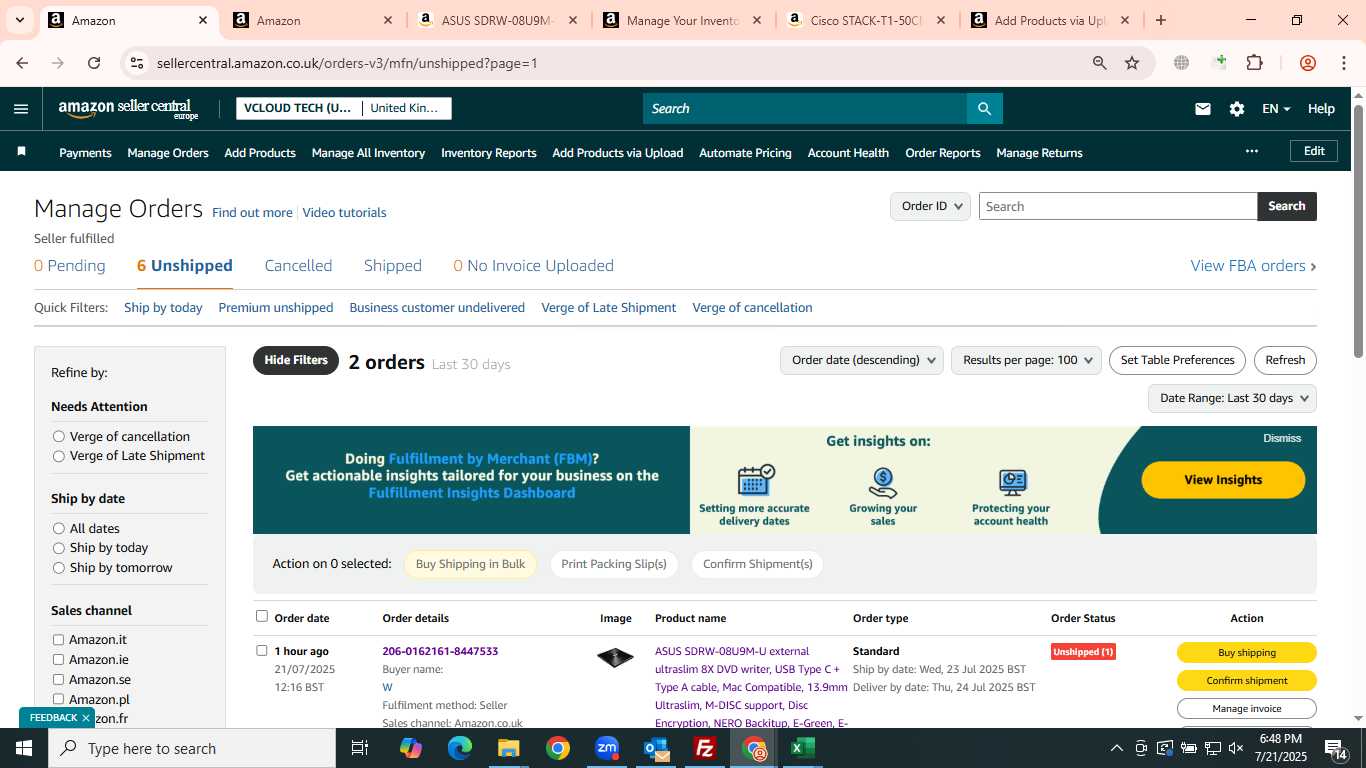Open order link 206-0162161-8447533
The height and width of the screenshot is (768, 1366).
coord(440,651)
